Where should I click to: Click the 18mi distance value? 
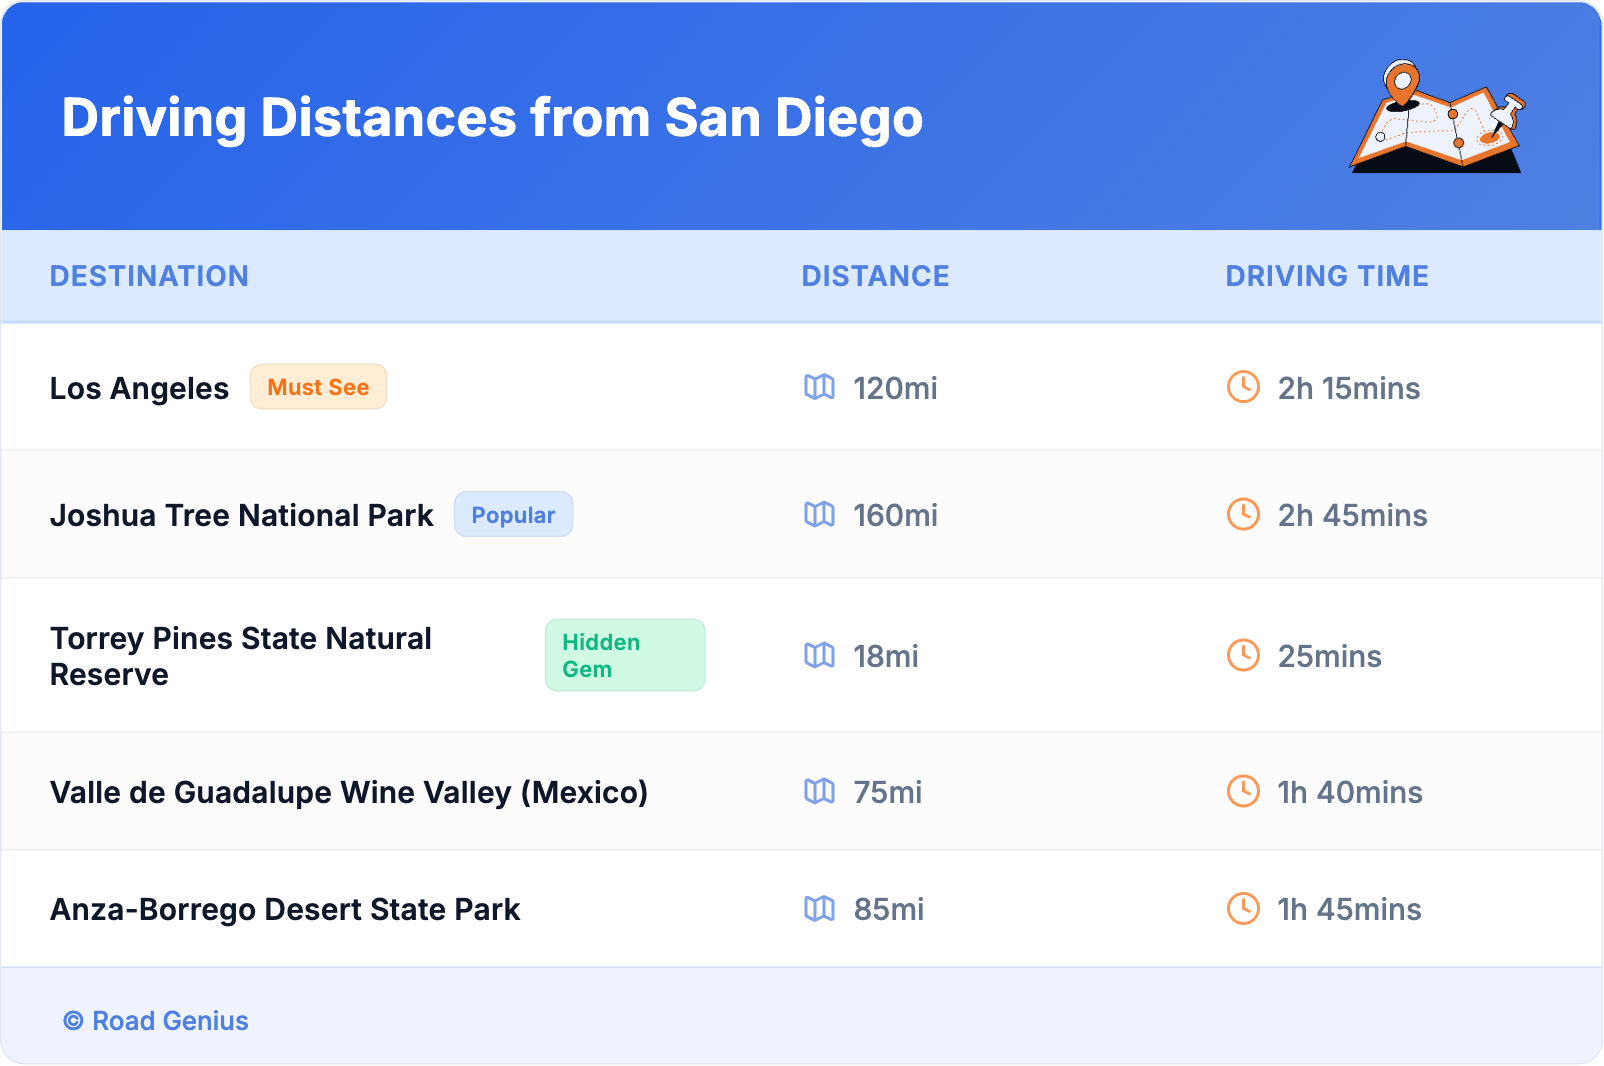point(885,656)
